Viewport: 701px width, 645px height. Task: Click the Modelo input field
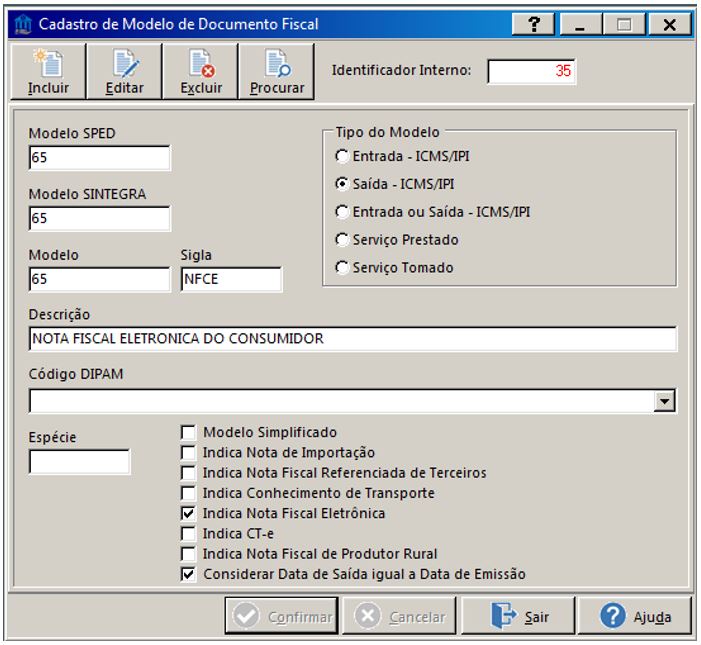(x=99, y=279)
